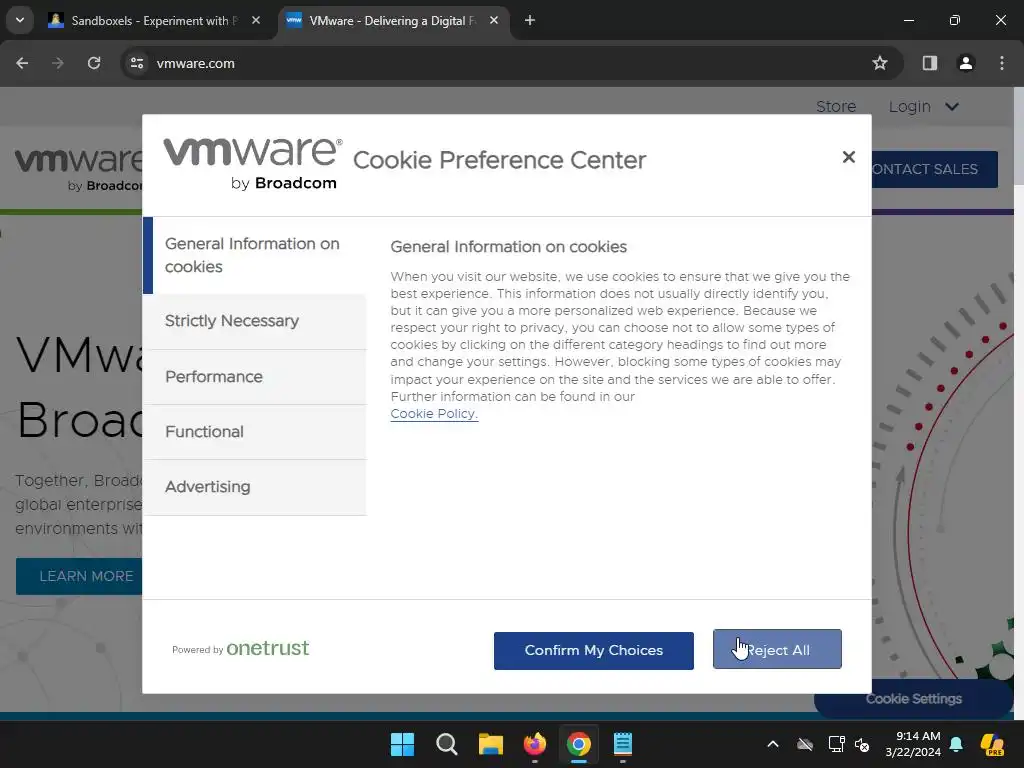Screen dimensions: 1024x768
Task: Open the Advertising cookie category
Action: (x=255, y=487)
